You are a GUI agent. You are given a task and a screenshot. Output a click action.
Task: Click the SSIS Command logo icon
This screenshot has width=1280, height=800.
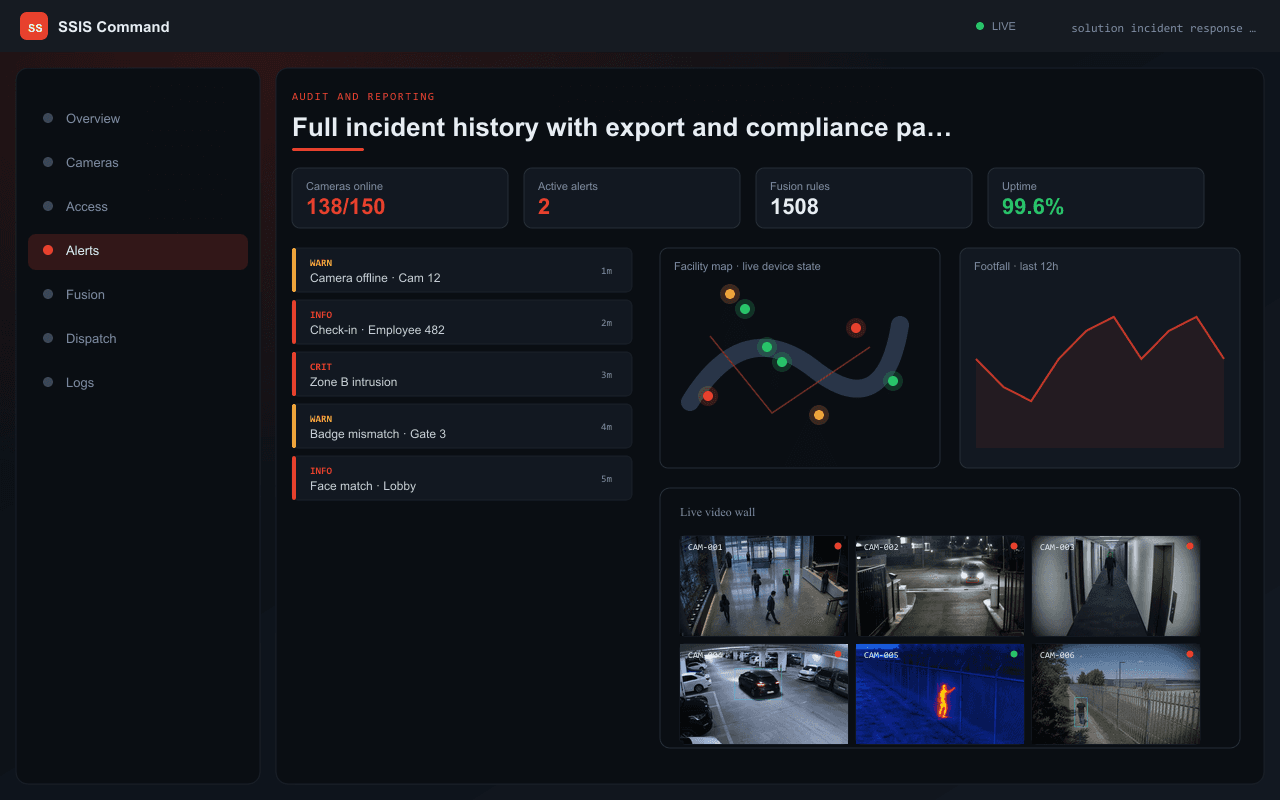pyautogui.click(x=34, y=26)
